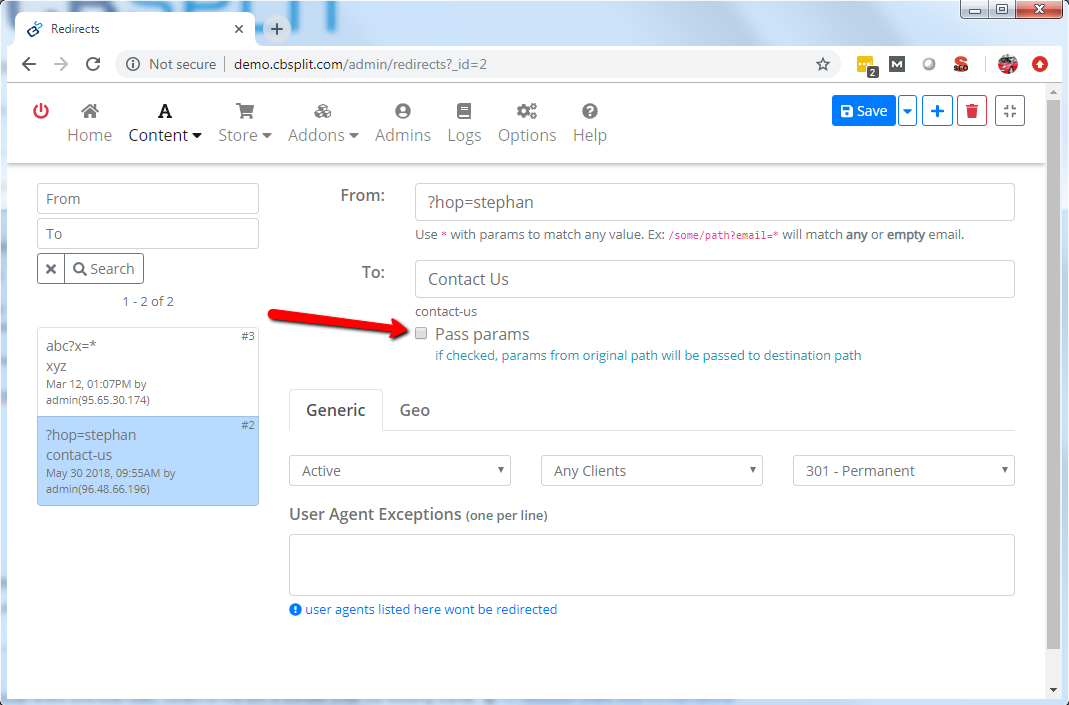Open the Admins section
This screenshot has width=1069, height=705.
click(x=402, y=123)
